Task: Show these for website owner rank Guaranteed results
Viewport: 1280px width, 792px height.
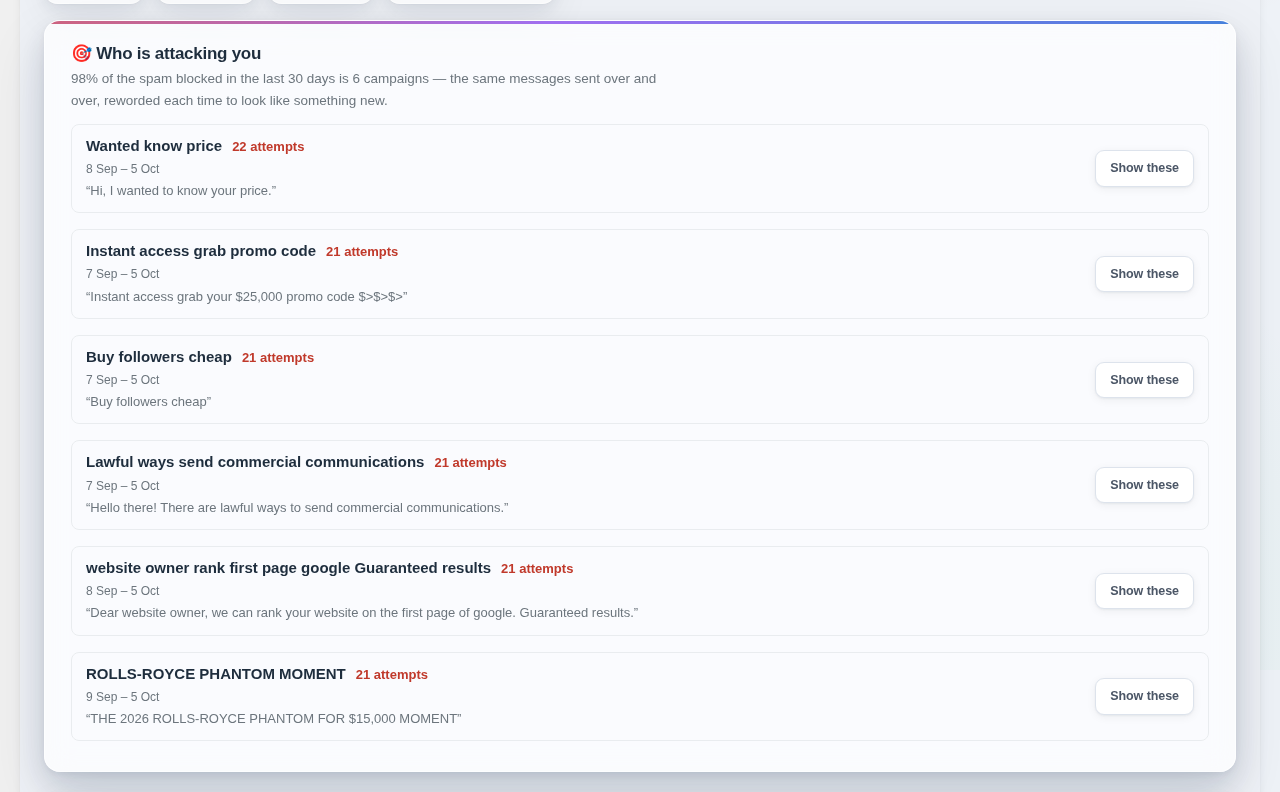Action: [1144, 591]
